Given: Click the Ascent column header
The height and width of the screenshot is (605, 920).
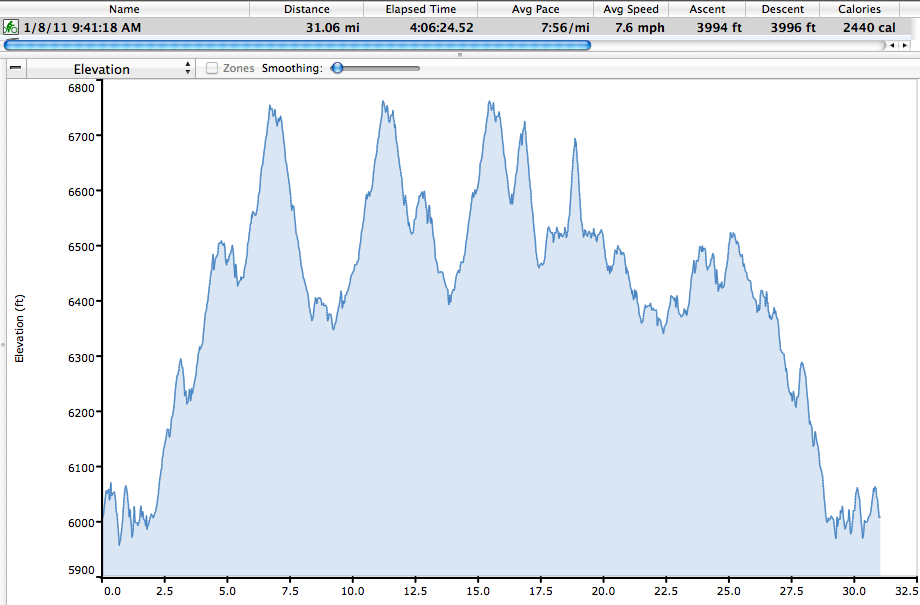Looking at the screenshot, I should 707,9.
